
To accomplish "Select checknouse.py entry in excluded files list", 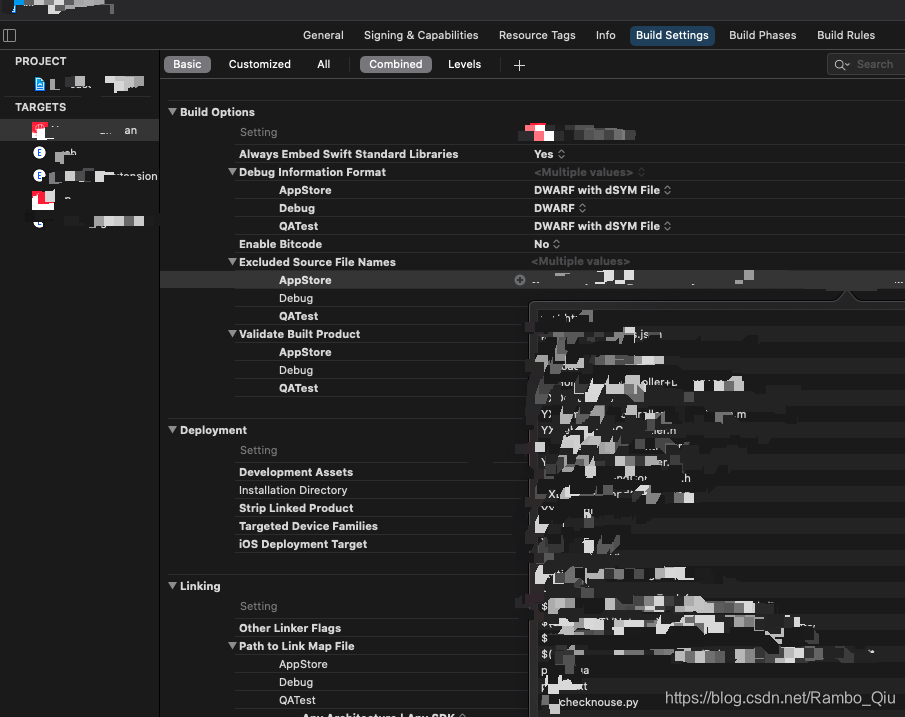I will click(x=599, y=702).
